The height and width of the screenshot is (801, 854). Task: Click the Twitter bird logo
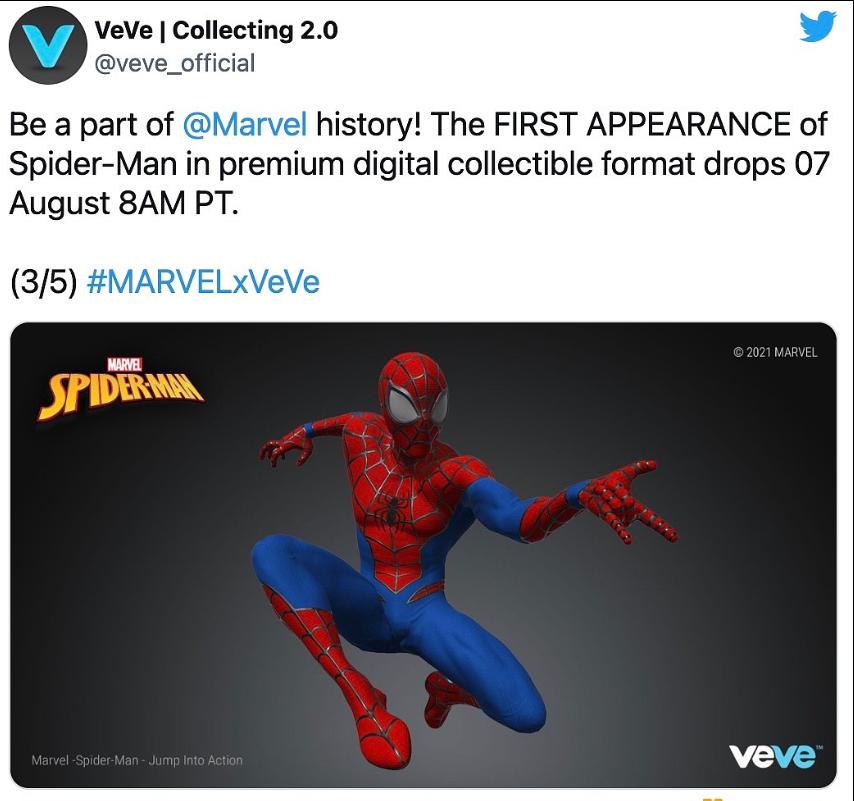[x=818, y=26]
